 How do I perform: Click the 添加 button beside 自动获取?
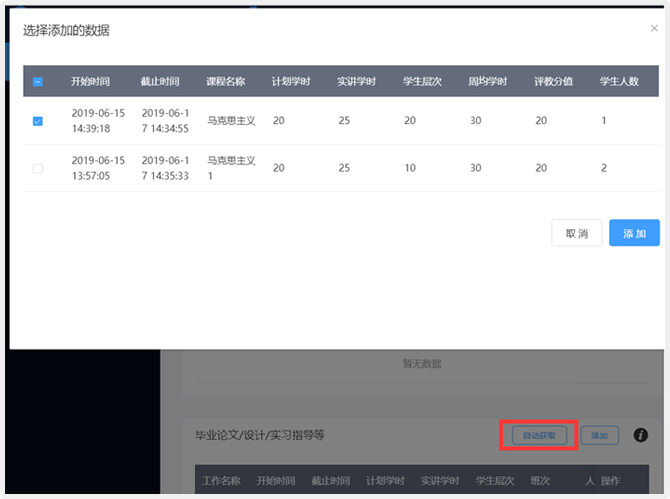point(599,435)
